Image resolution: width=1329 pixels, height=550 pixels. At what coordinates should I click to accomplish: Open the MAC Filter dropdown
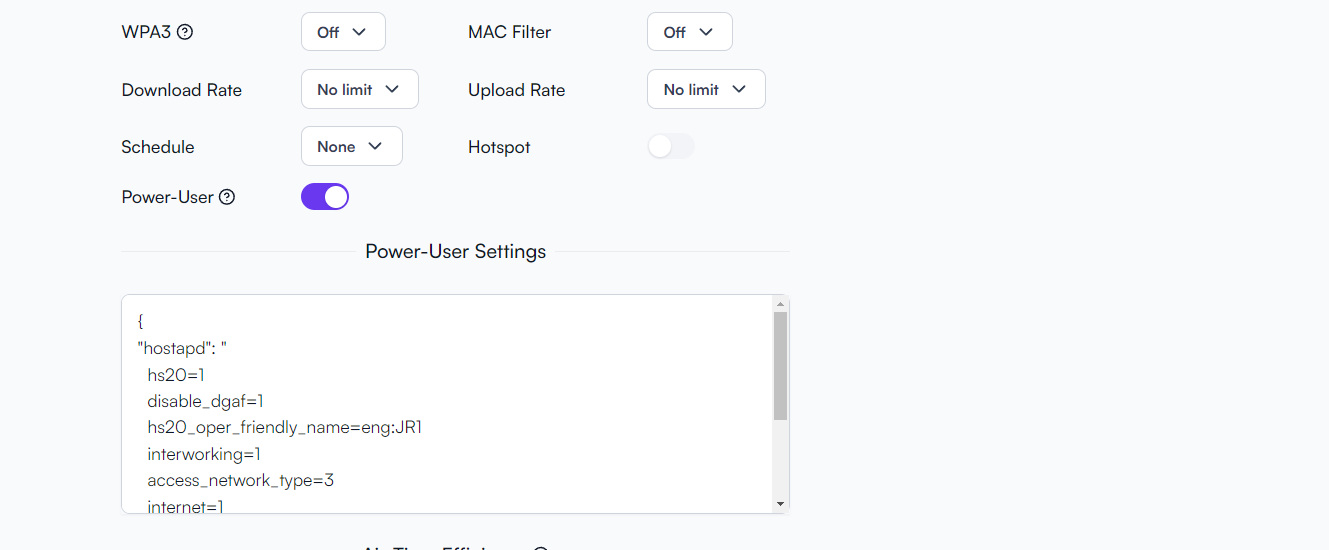point(690,32)
